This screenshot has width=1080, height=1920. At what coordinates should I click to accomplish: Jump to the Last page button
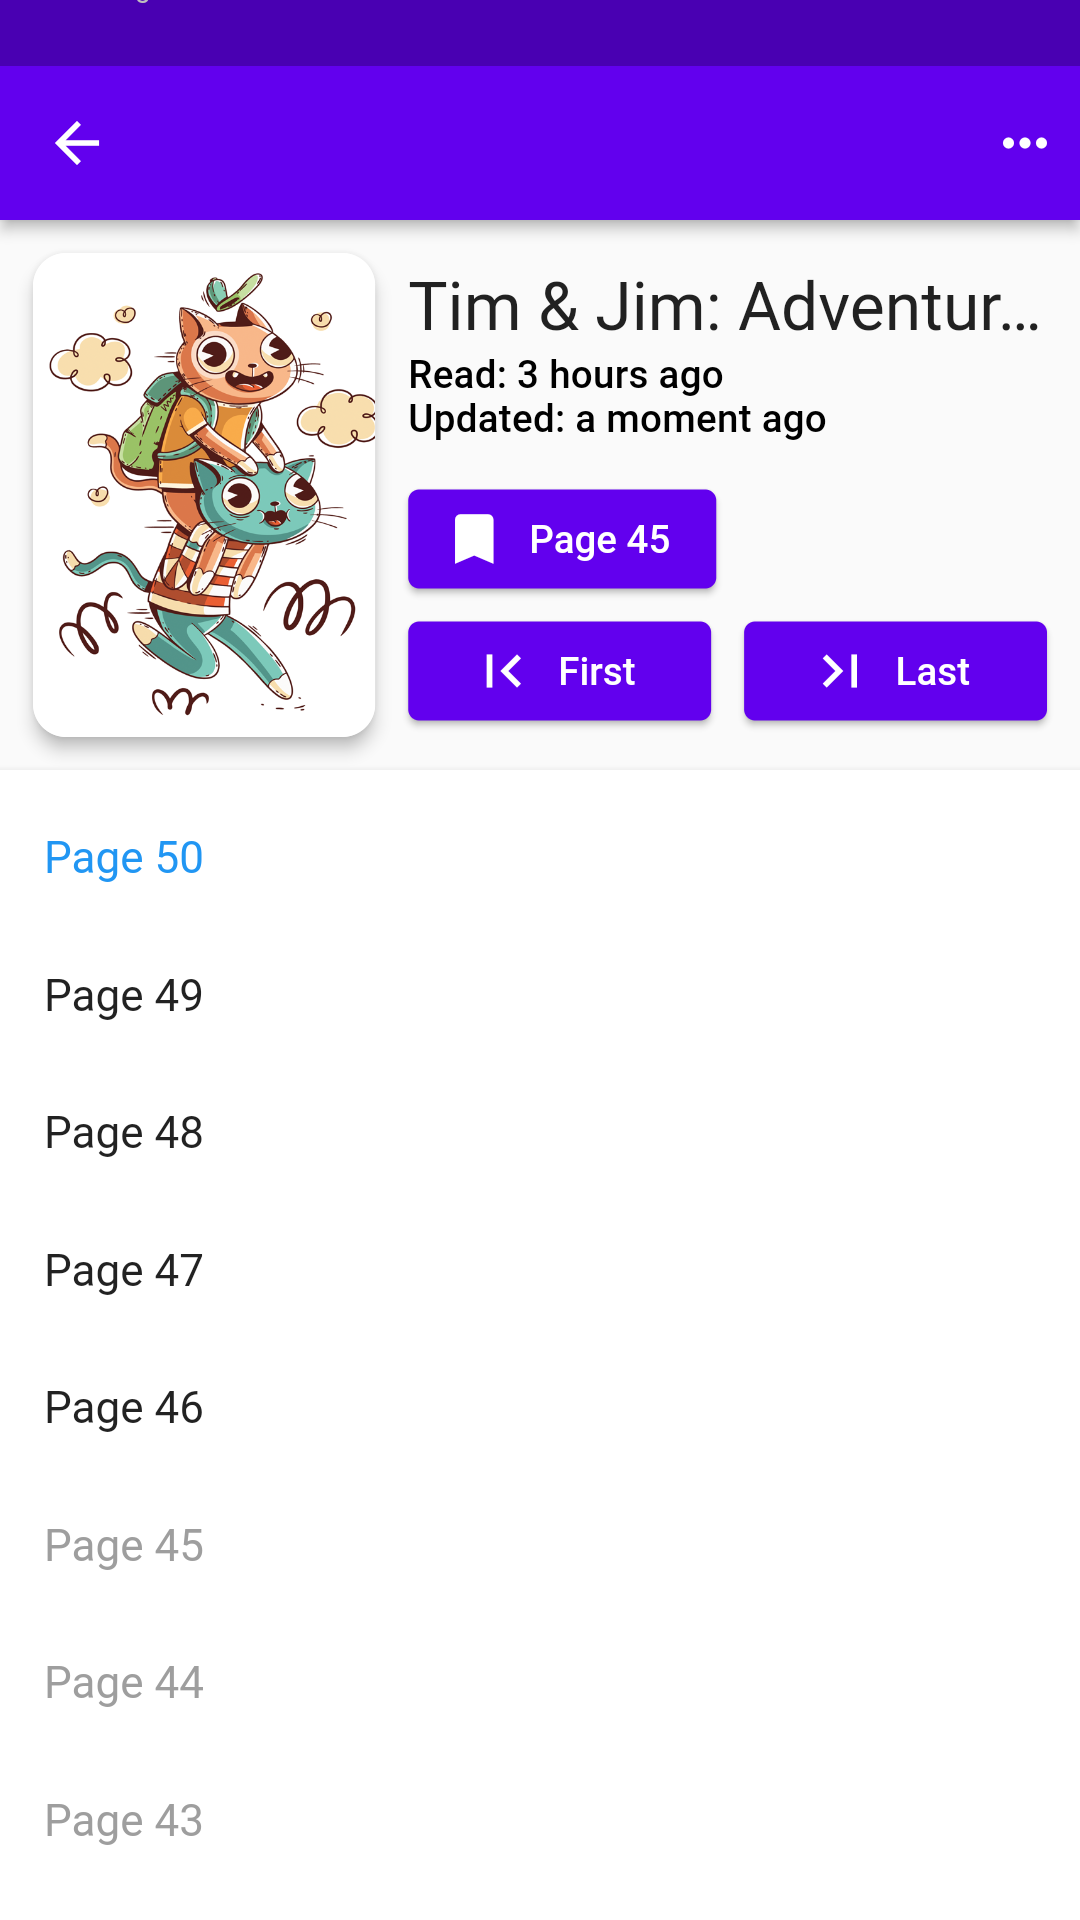[x=895, y=671]
